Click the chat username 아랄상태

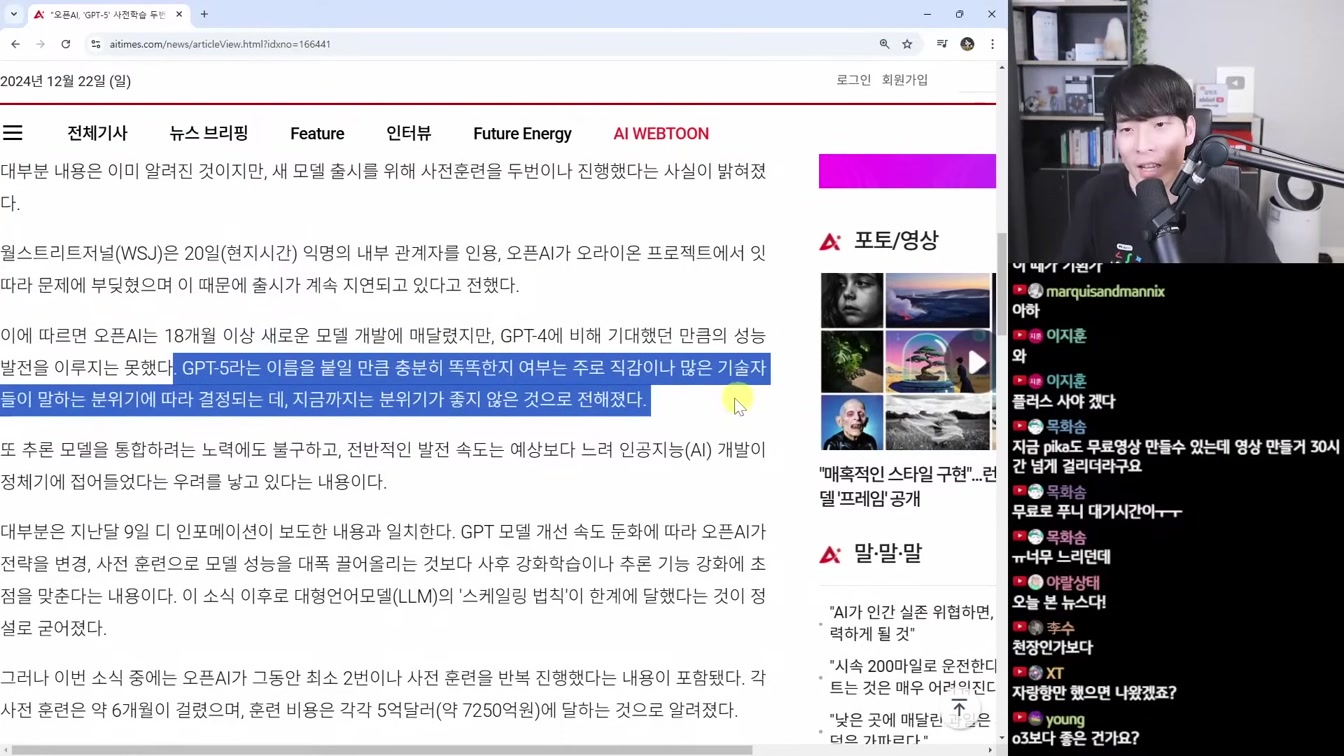[x=1073, y=582]
